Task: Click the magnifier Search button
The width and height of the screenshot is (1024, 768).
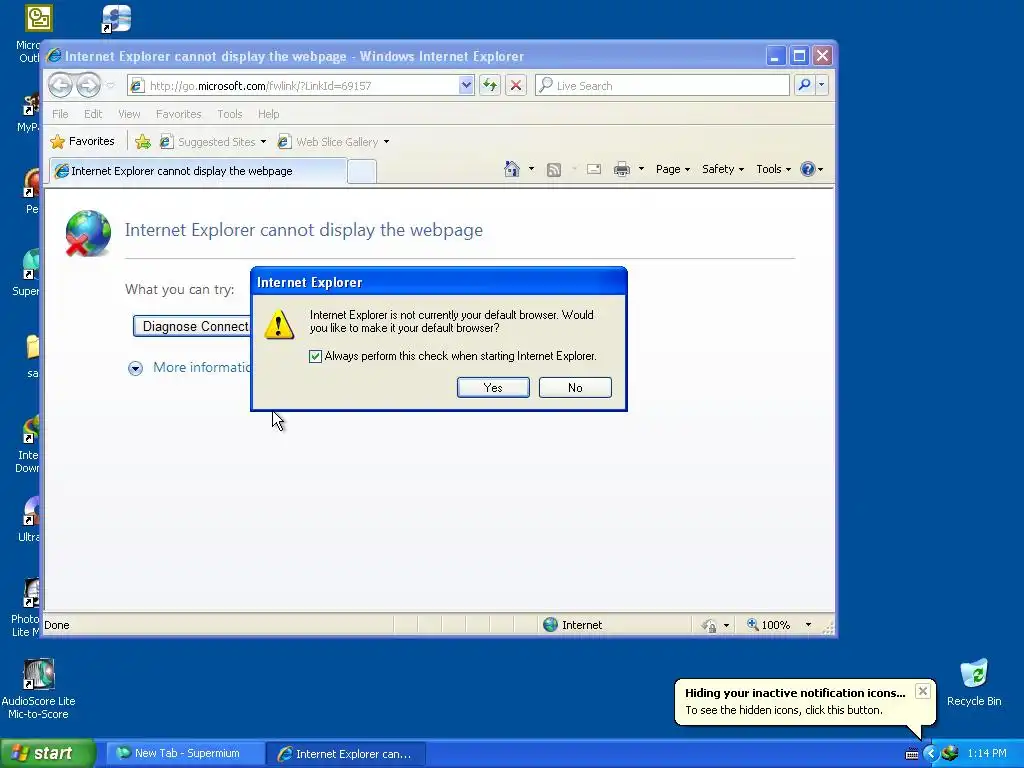Action: click(804, 86)
